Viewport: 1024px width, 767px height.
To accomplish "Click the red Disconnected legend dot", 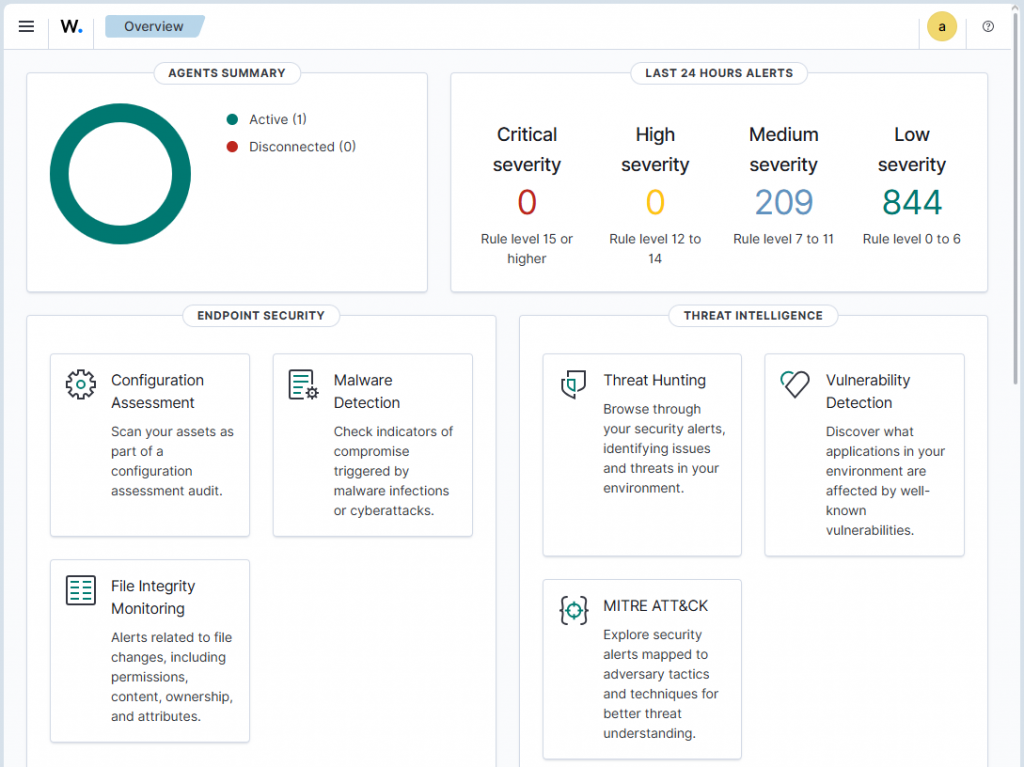I will point(232,147).
